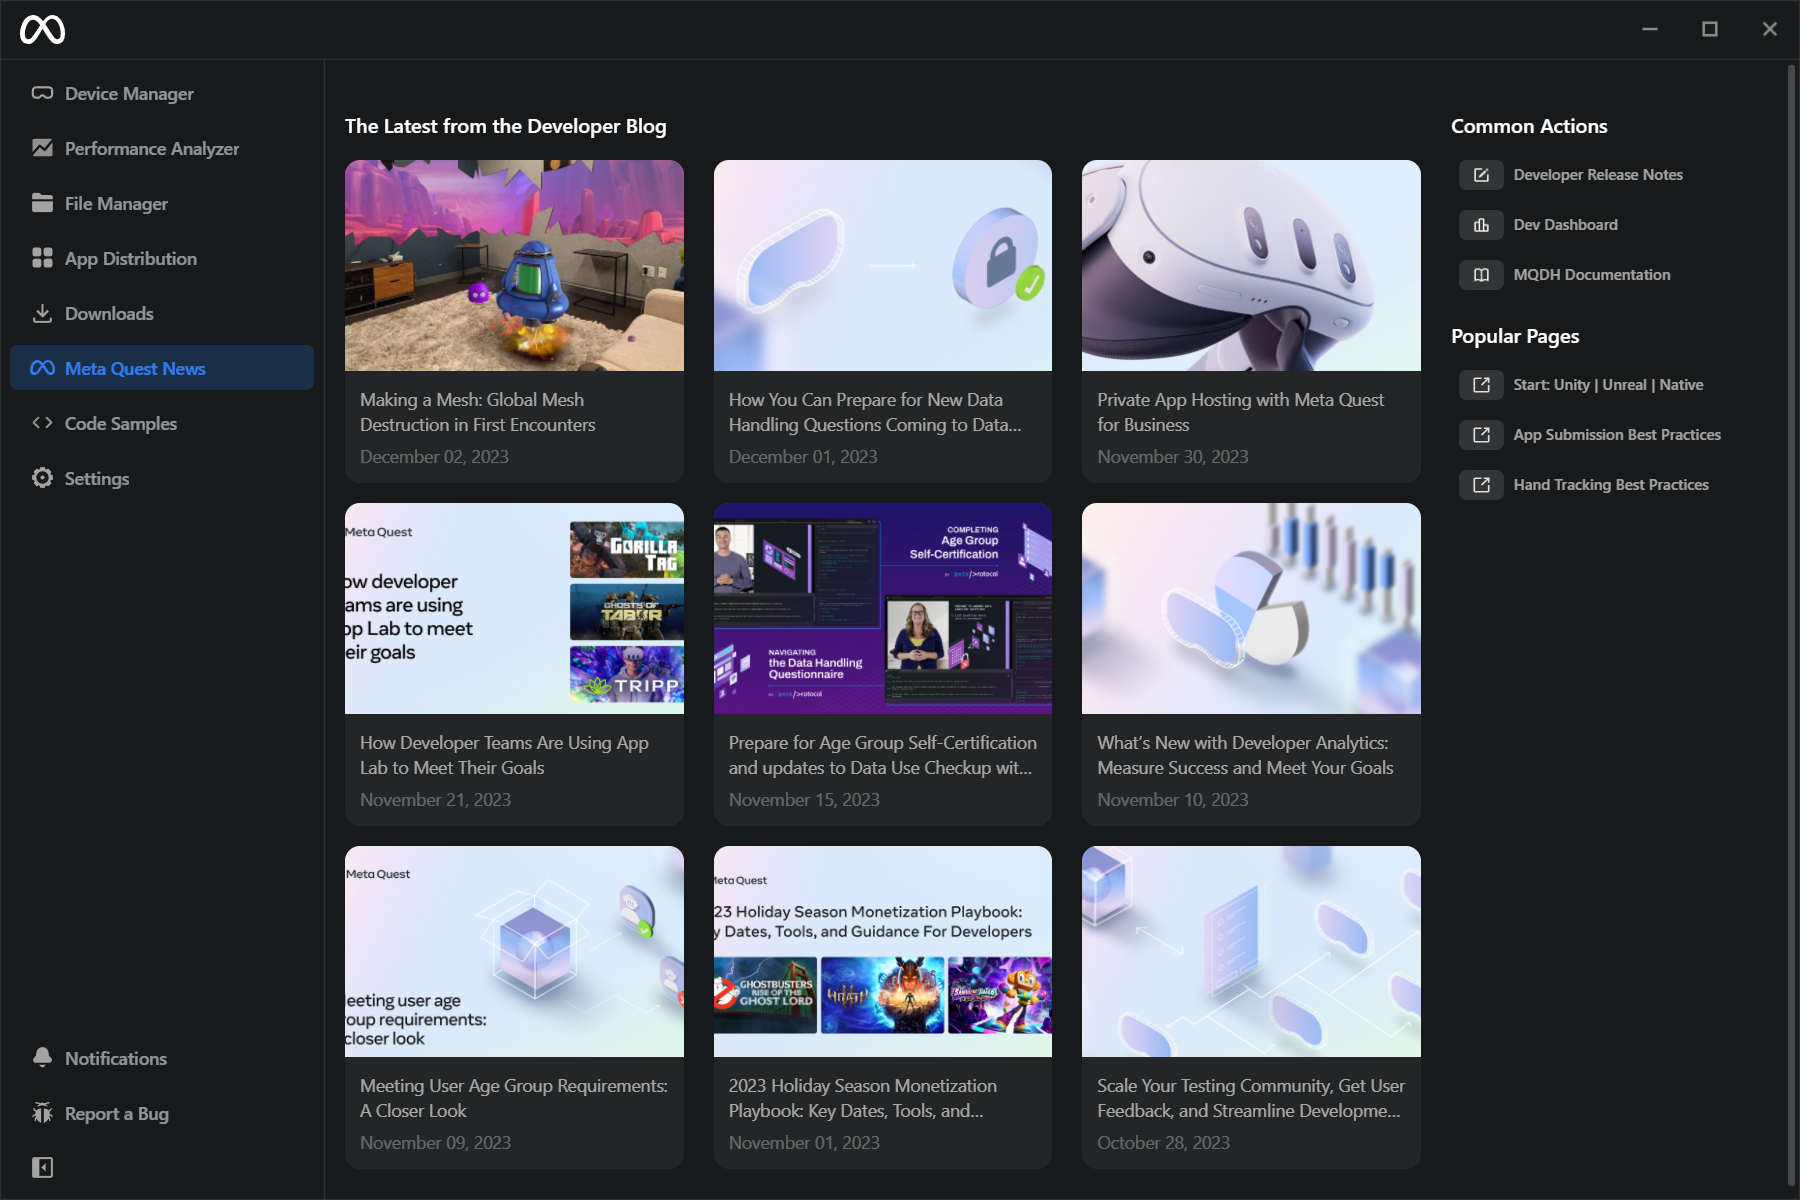
Task: Open App Submission Best Practices
Action: click(1616, 434)
